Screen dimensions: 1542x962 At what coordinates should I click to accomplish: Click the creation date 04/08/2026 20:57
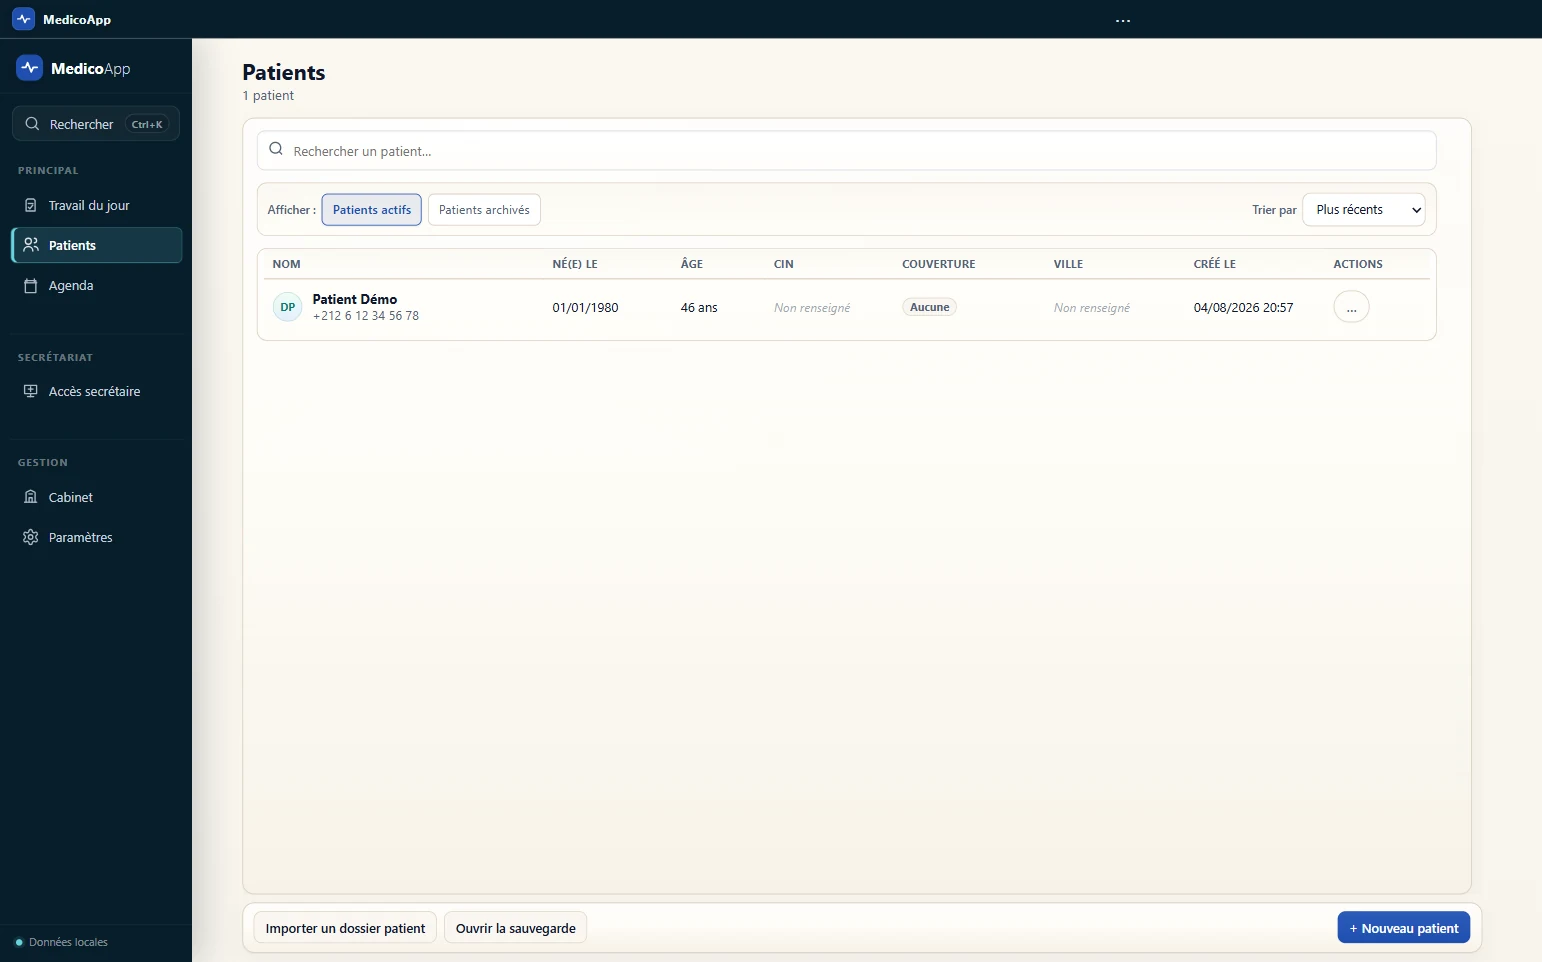pos(1244,308)
